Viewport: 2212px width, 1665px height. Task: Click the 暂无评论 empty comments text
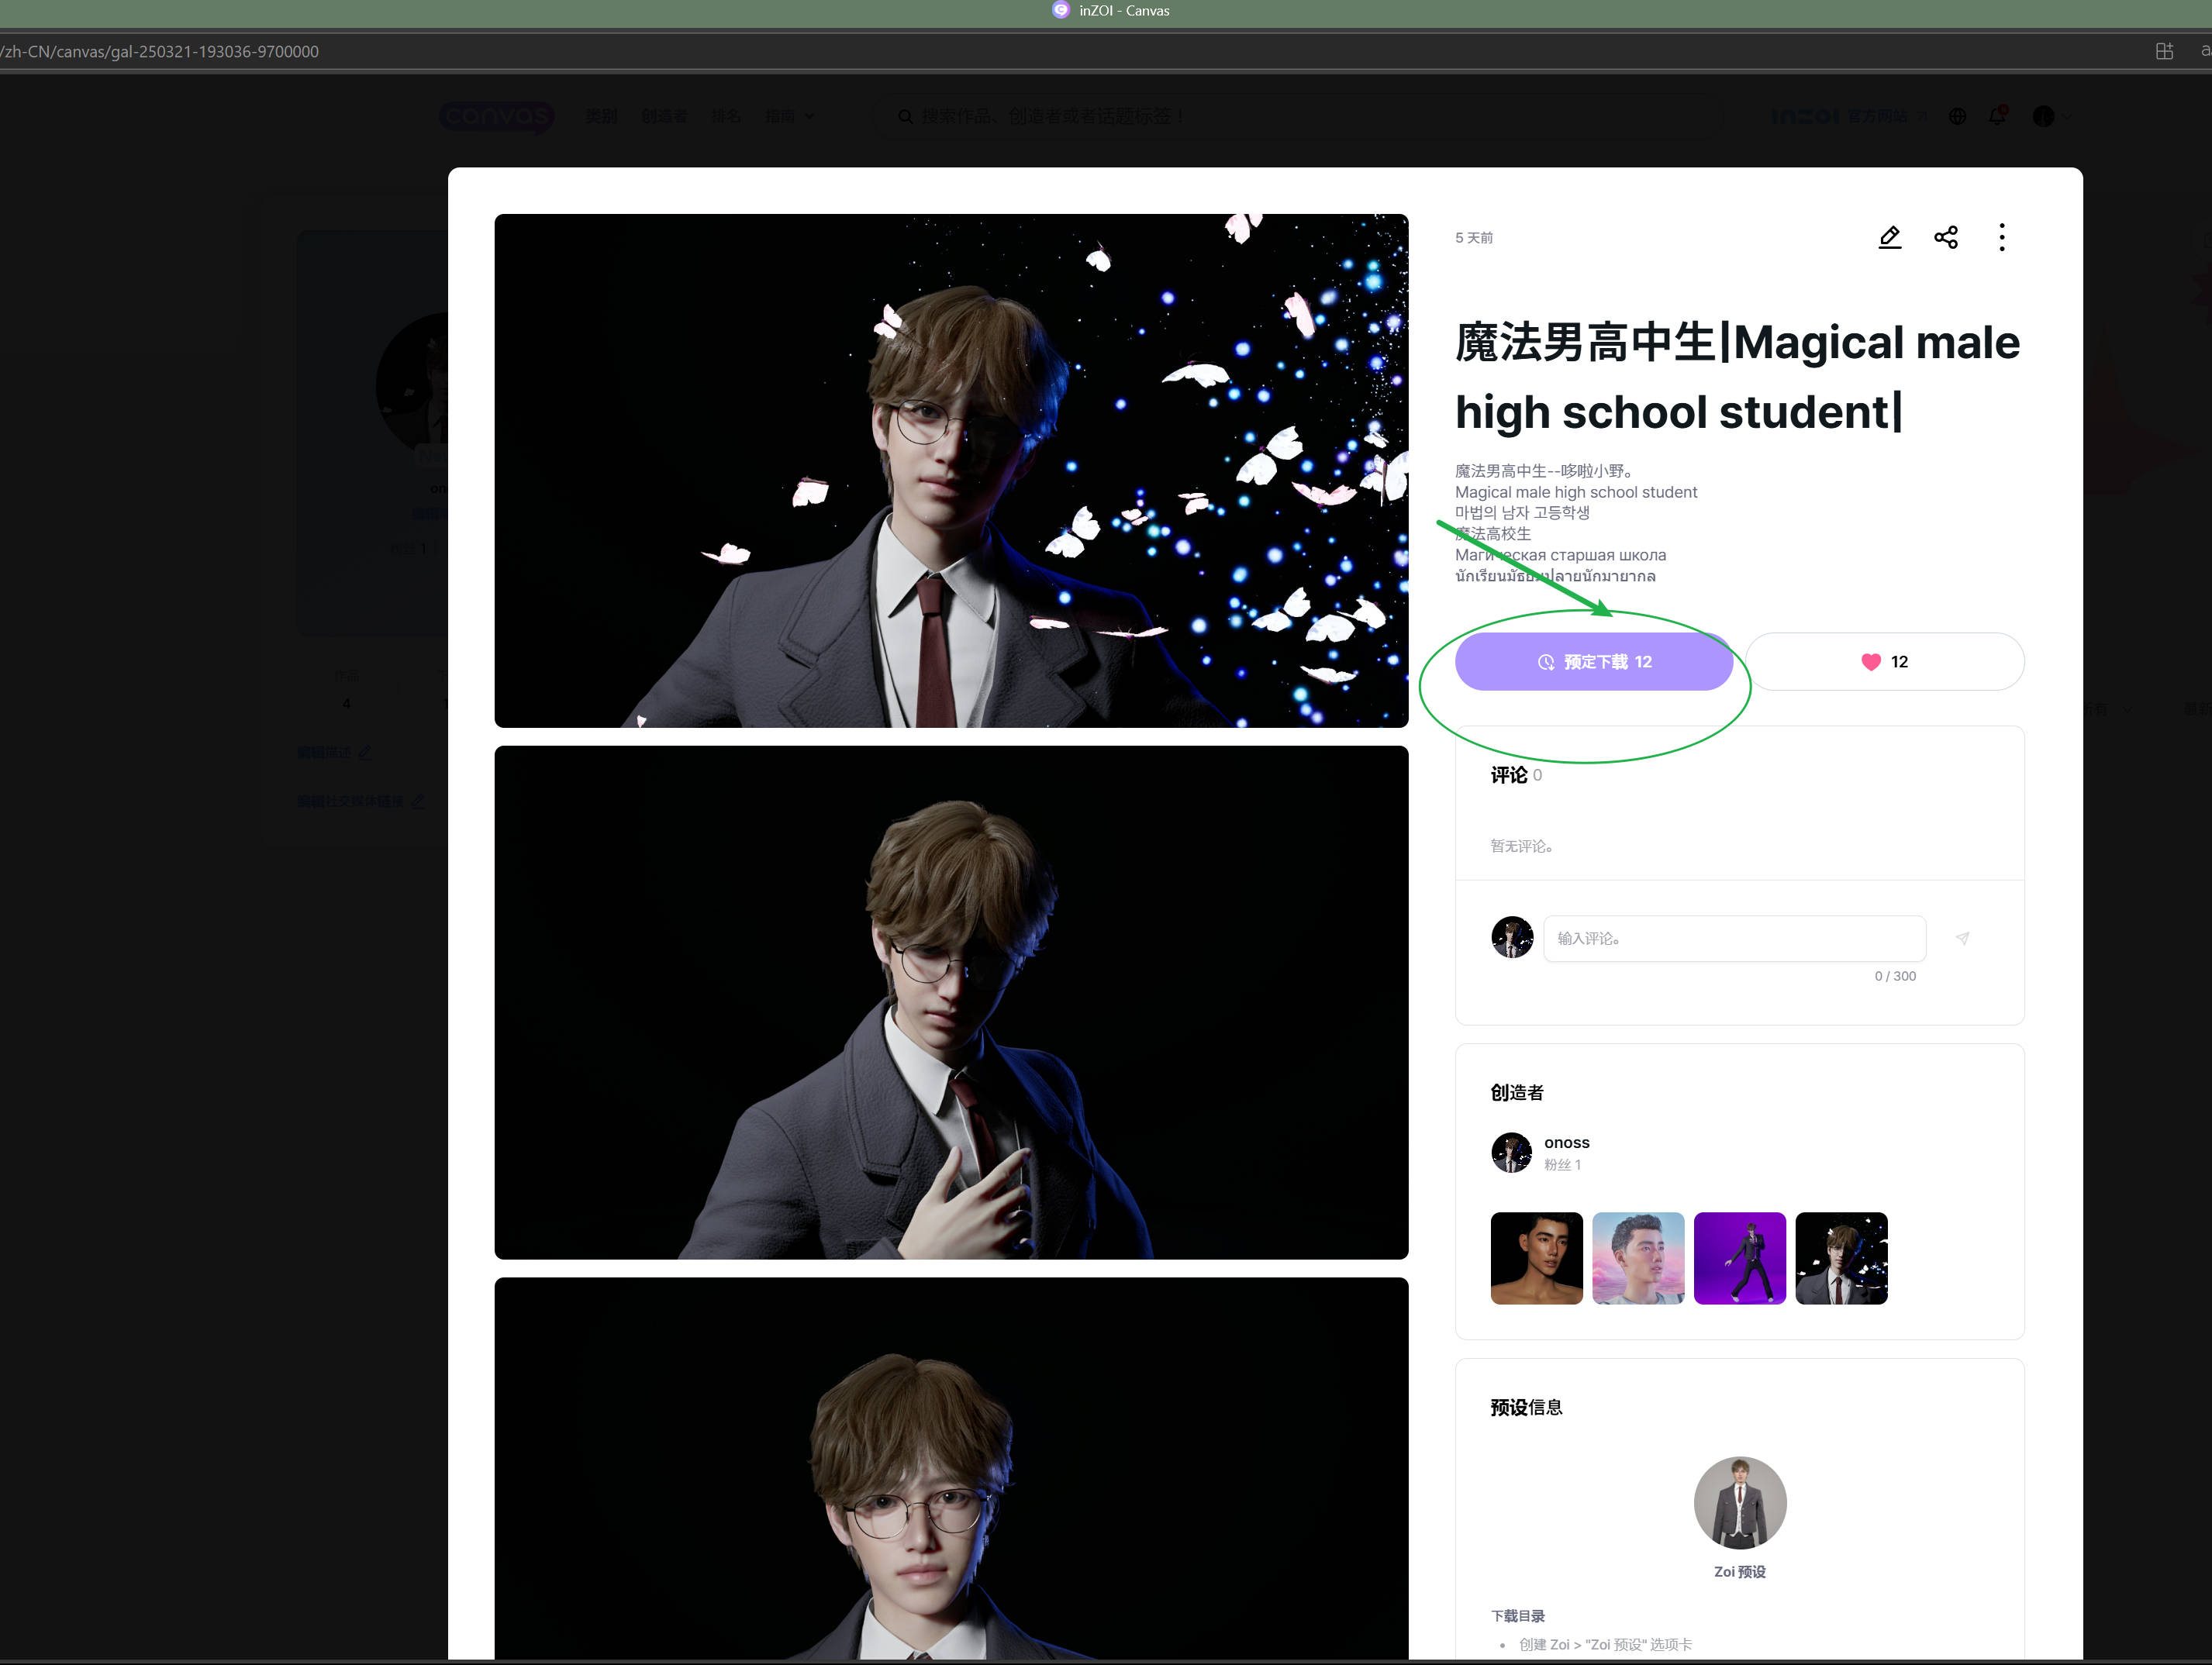click(x=1521, y=846)
